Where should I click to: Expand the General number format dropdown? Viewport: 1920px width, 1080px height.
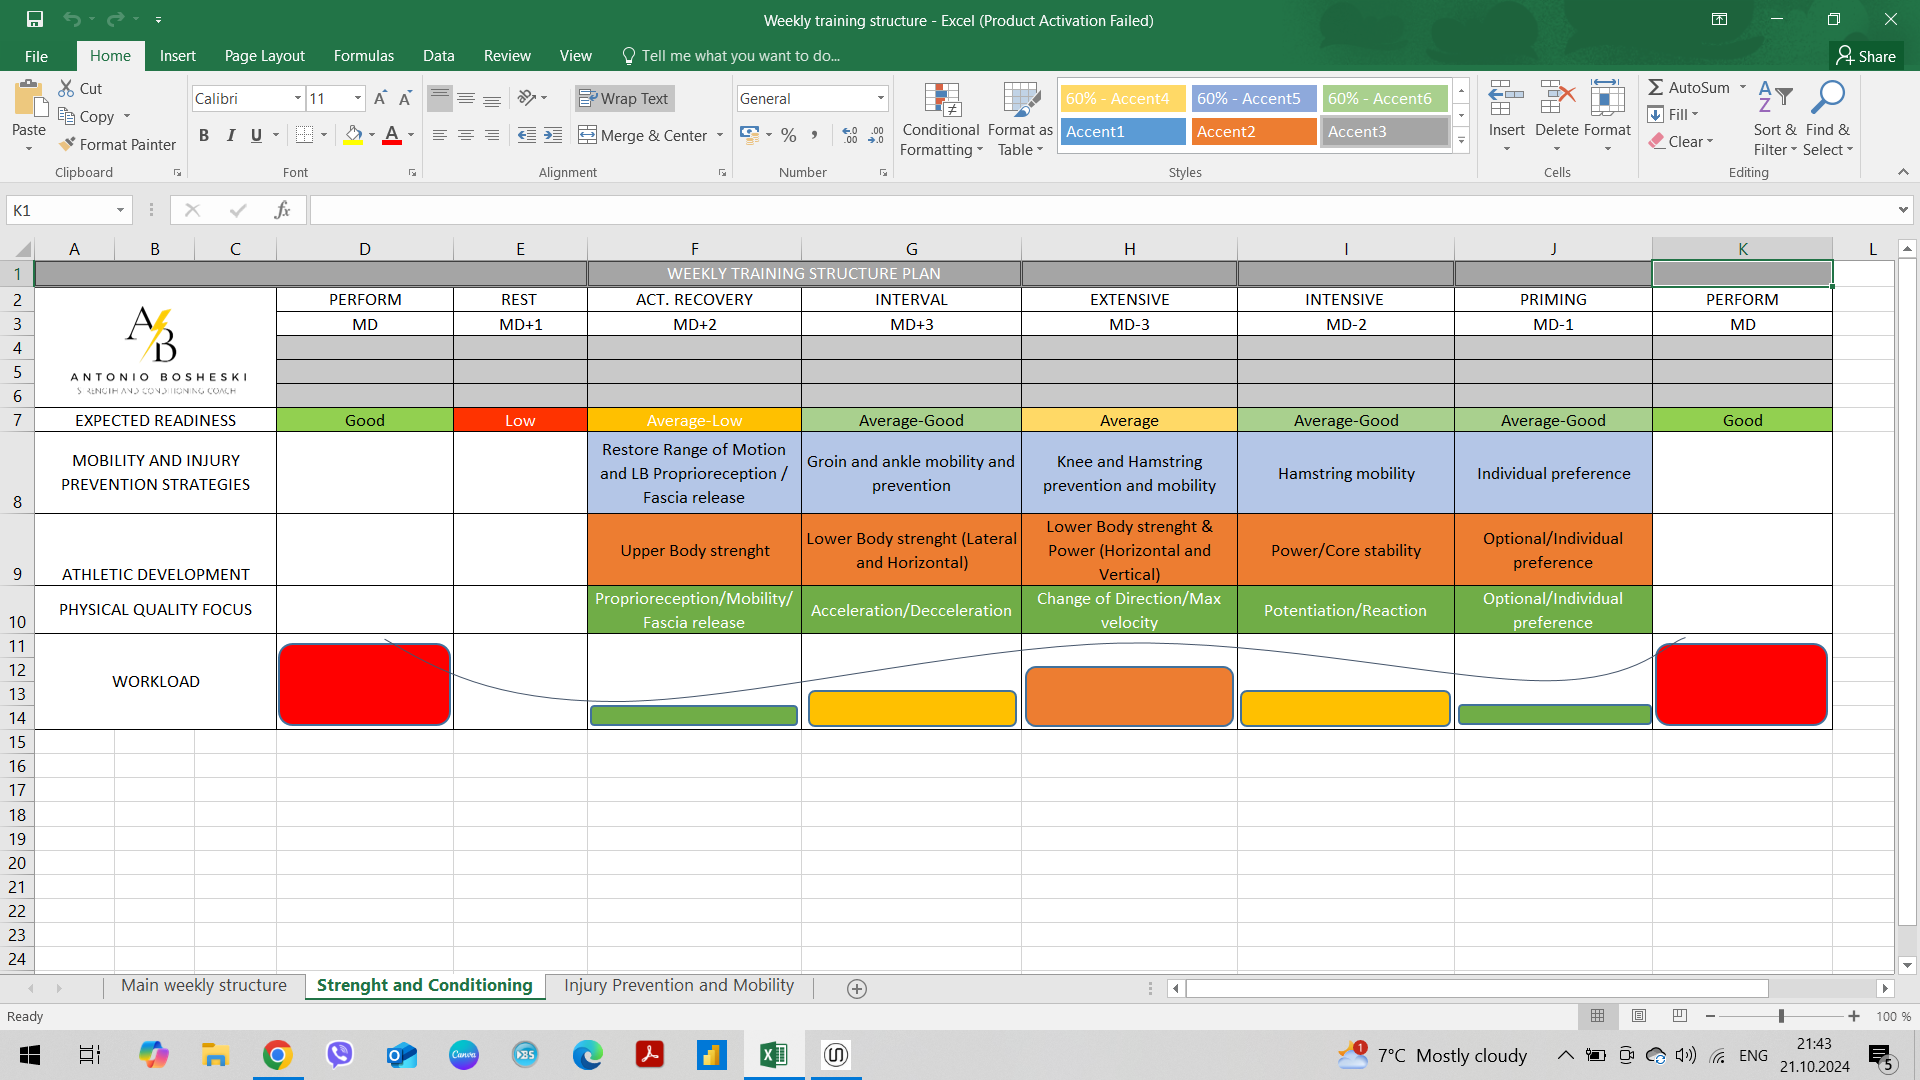click(x=880, y=98)
